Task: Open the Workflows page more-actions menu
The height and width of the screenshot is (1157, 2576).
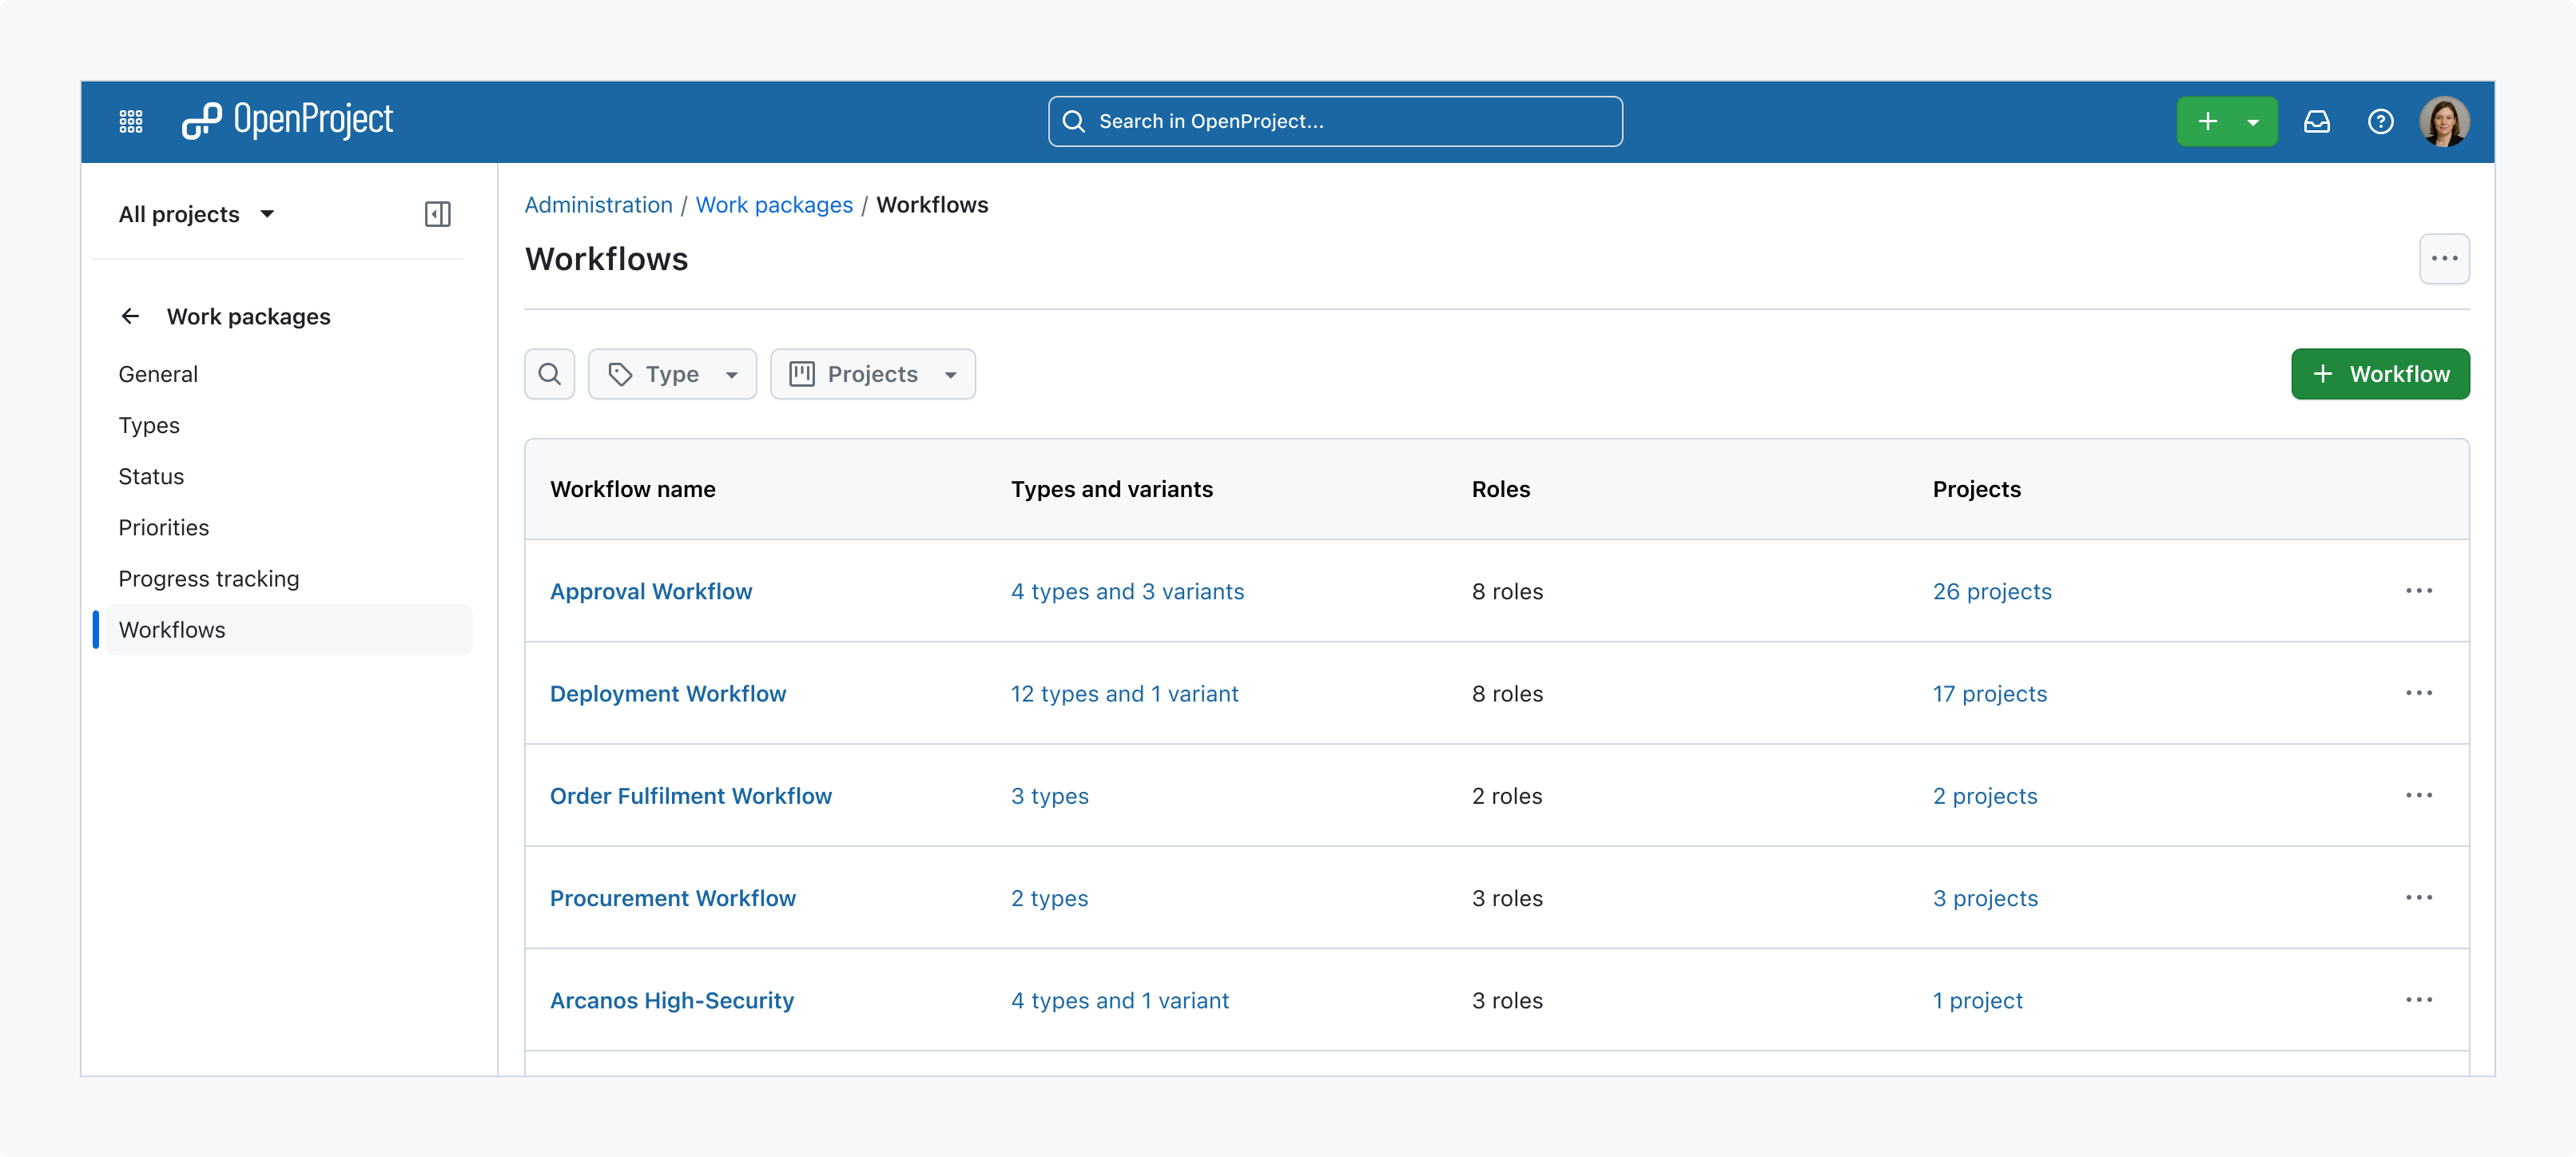Action: 2444,259
